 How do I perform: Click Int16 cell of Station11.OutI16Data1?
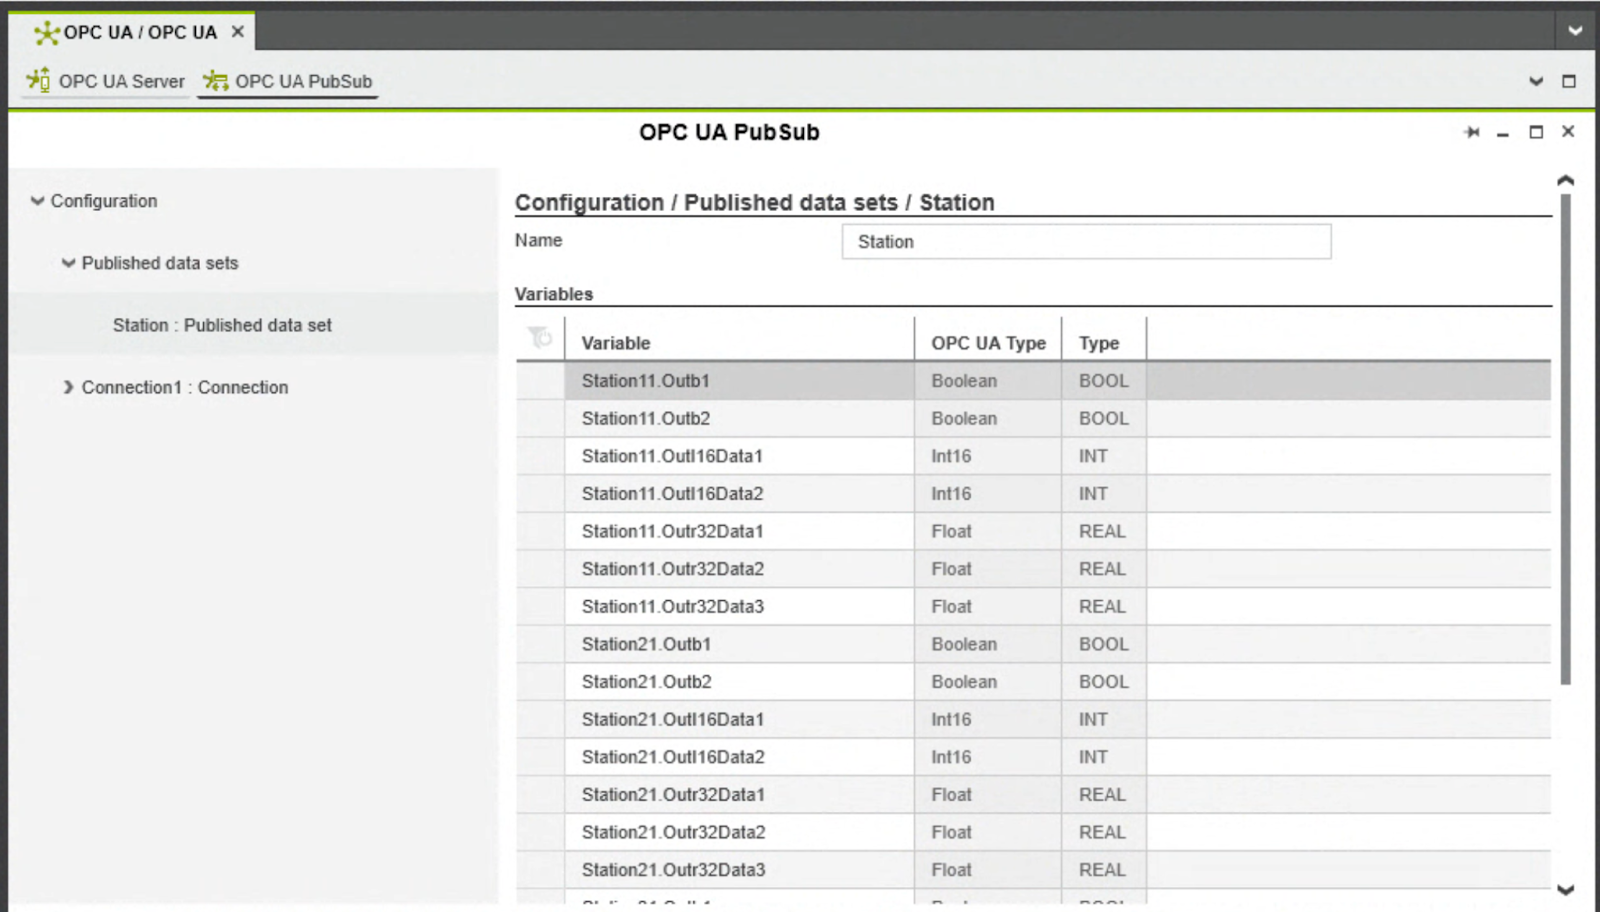point(988,456)
